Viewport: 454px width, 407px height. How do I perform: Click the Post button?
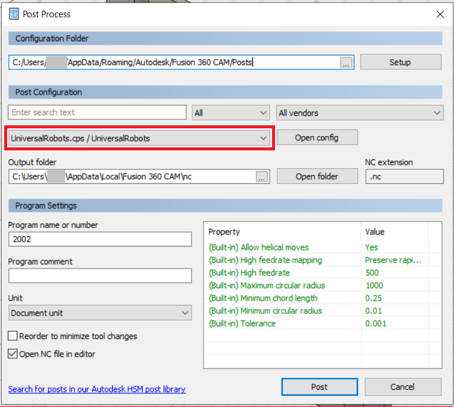tap(319, 387)
